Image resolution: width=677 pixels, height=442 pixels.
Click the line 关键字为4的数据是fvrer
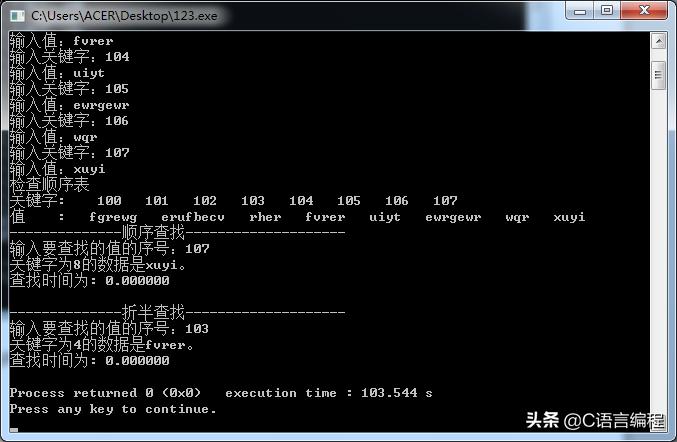coord(101,344)
